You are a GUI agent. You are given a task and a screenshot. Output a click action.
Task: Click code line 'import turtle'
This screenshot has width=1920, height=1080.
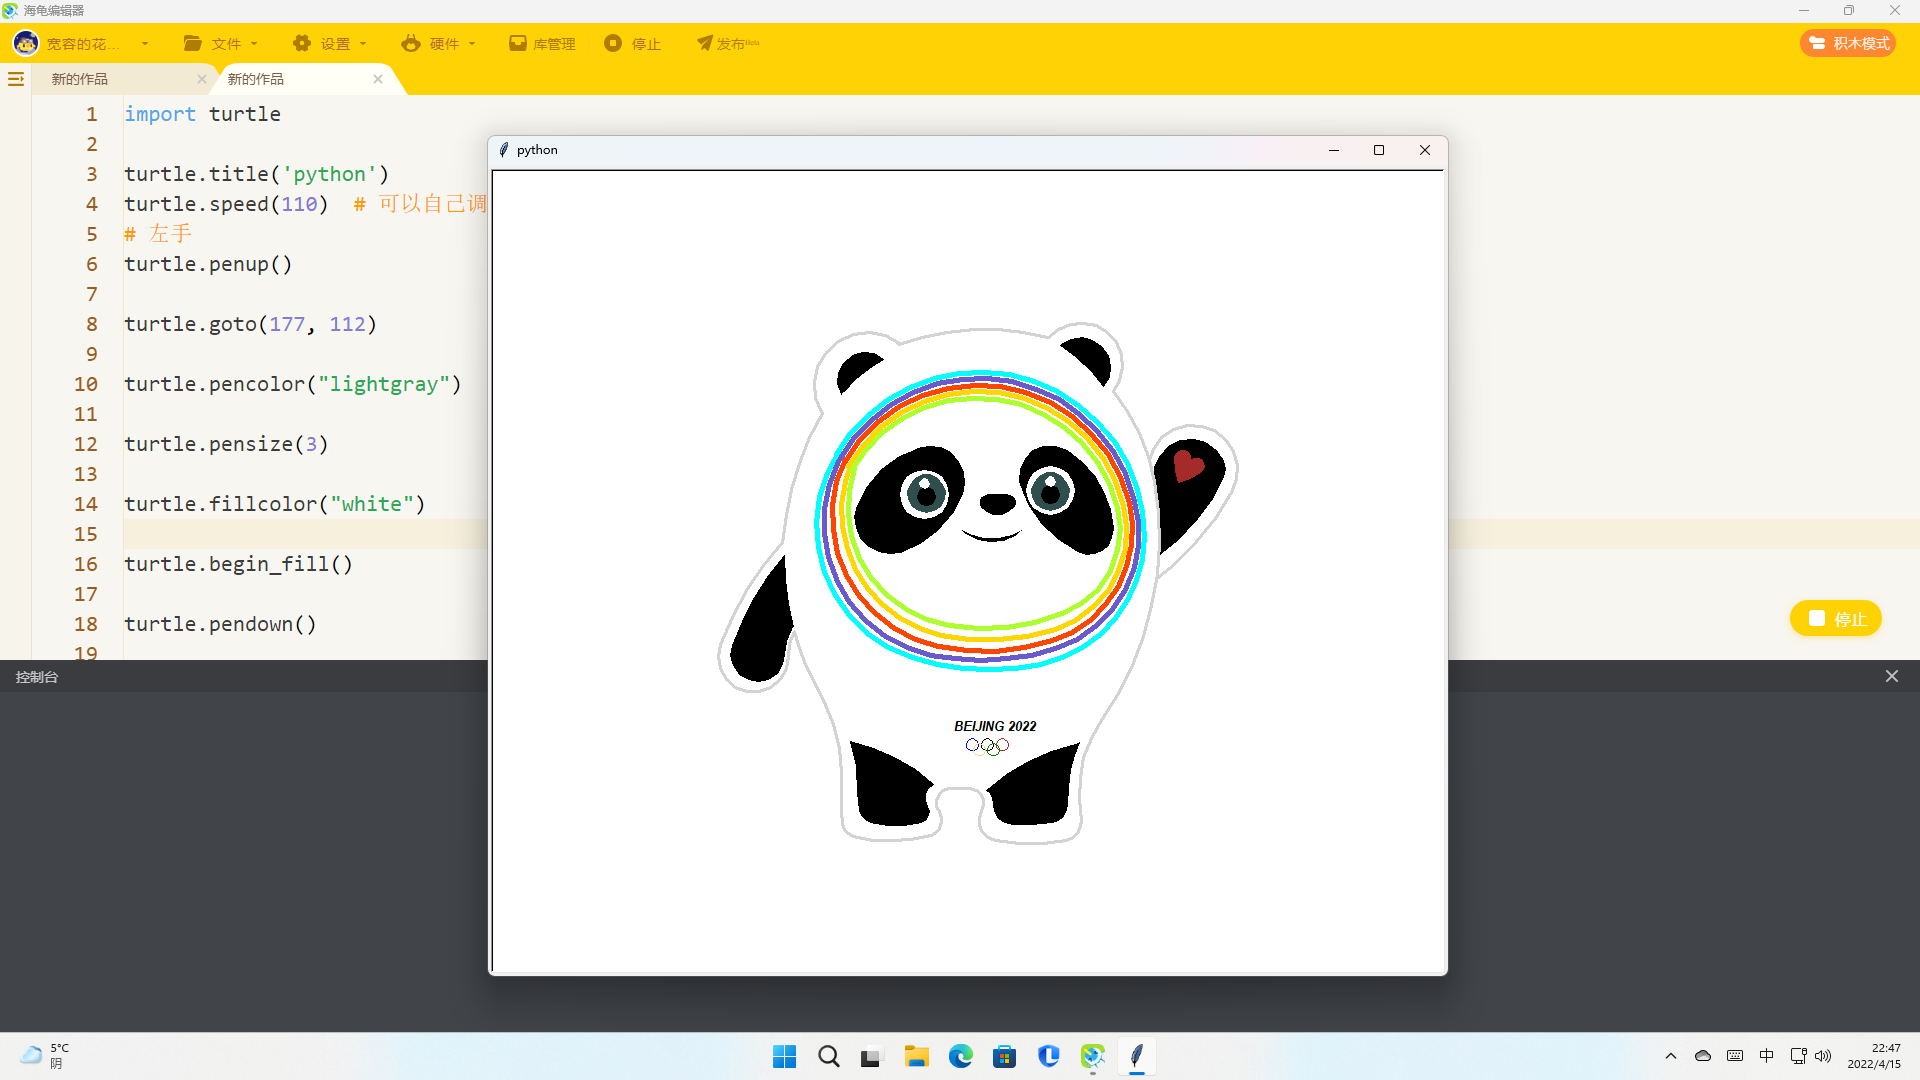(202, 114)
